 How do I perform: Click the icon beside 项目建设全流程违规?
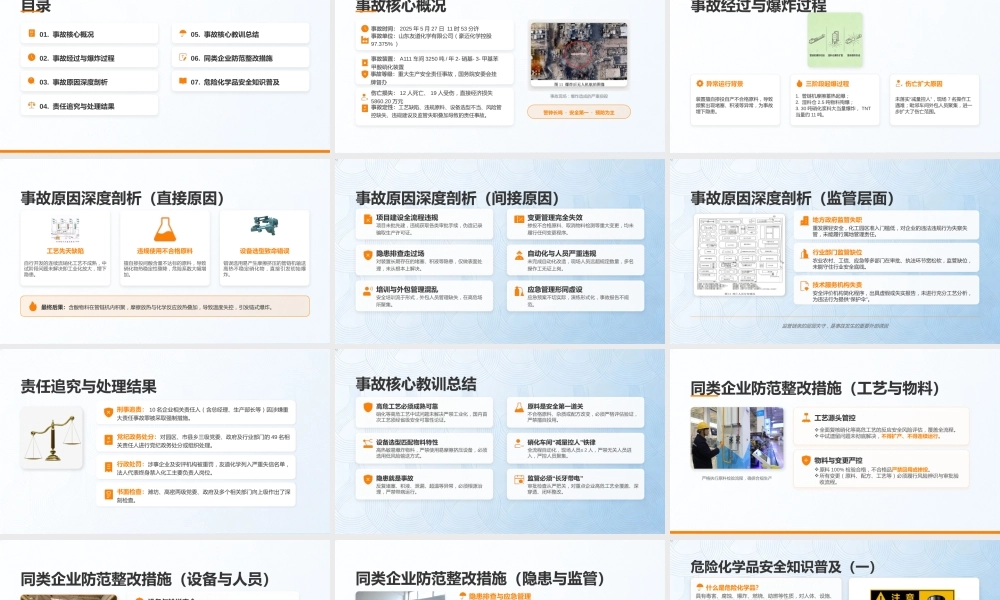pyautogui.click(x=367, y=219)
